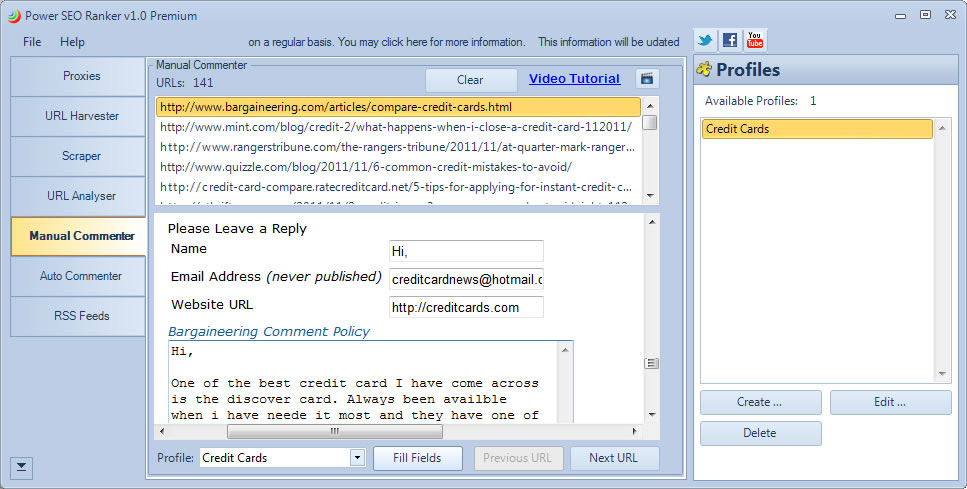Click the Previous URL button

517,458
